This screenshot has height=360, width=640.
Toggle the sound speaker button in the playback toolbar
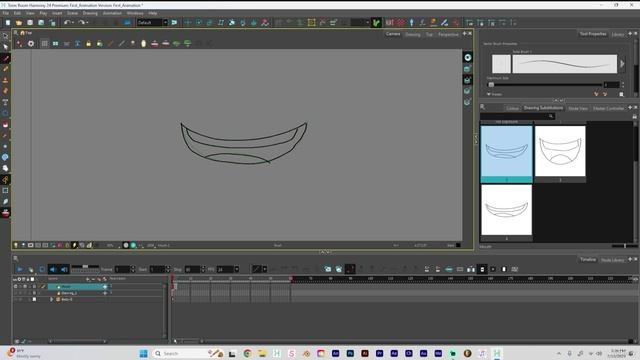click(53, 269)
